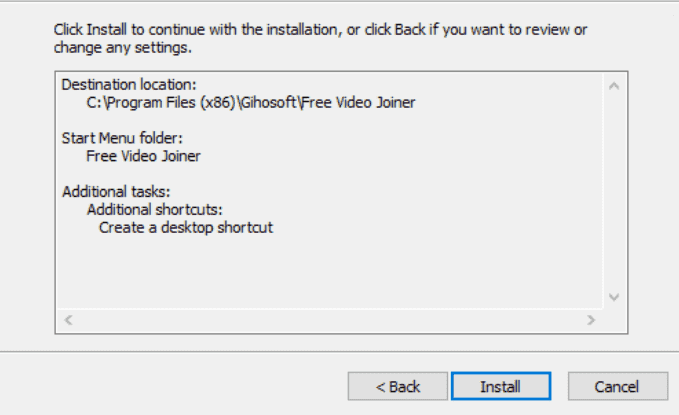679x415 pixels.
Task: Click the Install button to begin installation
Action: [x=501, y=386]
